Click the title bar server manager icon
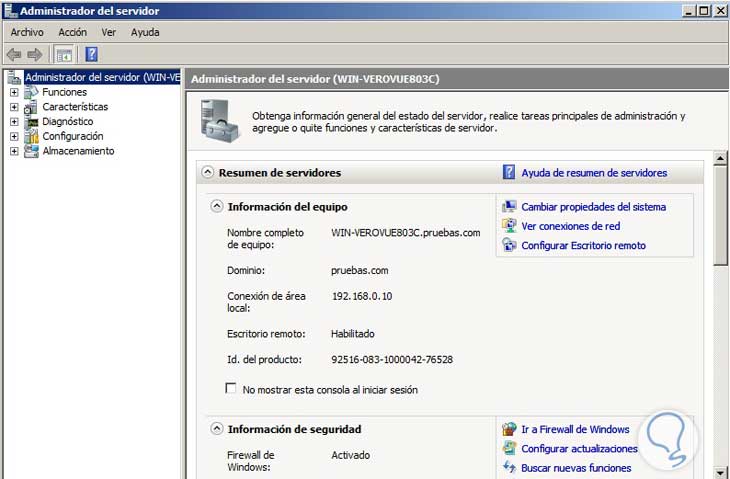730x479 pixels. coord(10,10)
